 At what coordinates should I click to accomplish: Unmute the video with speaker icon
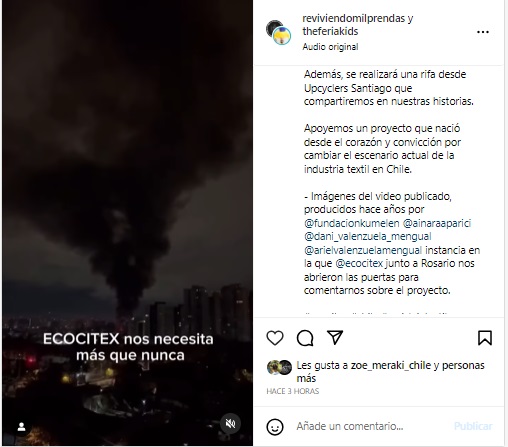tap(230, 423)
